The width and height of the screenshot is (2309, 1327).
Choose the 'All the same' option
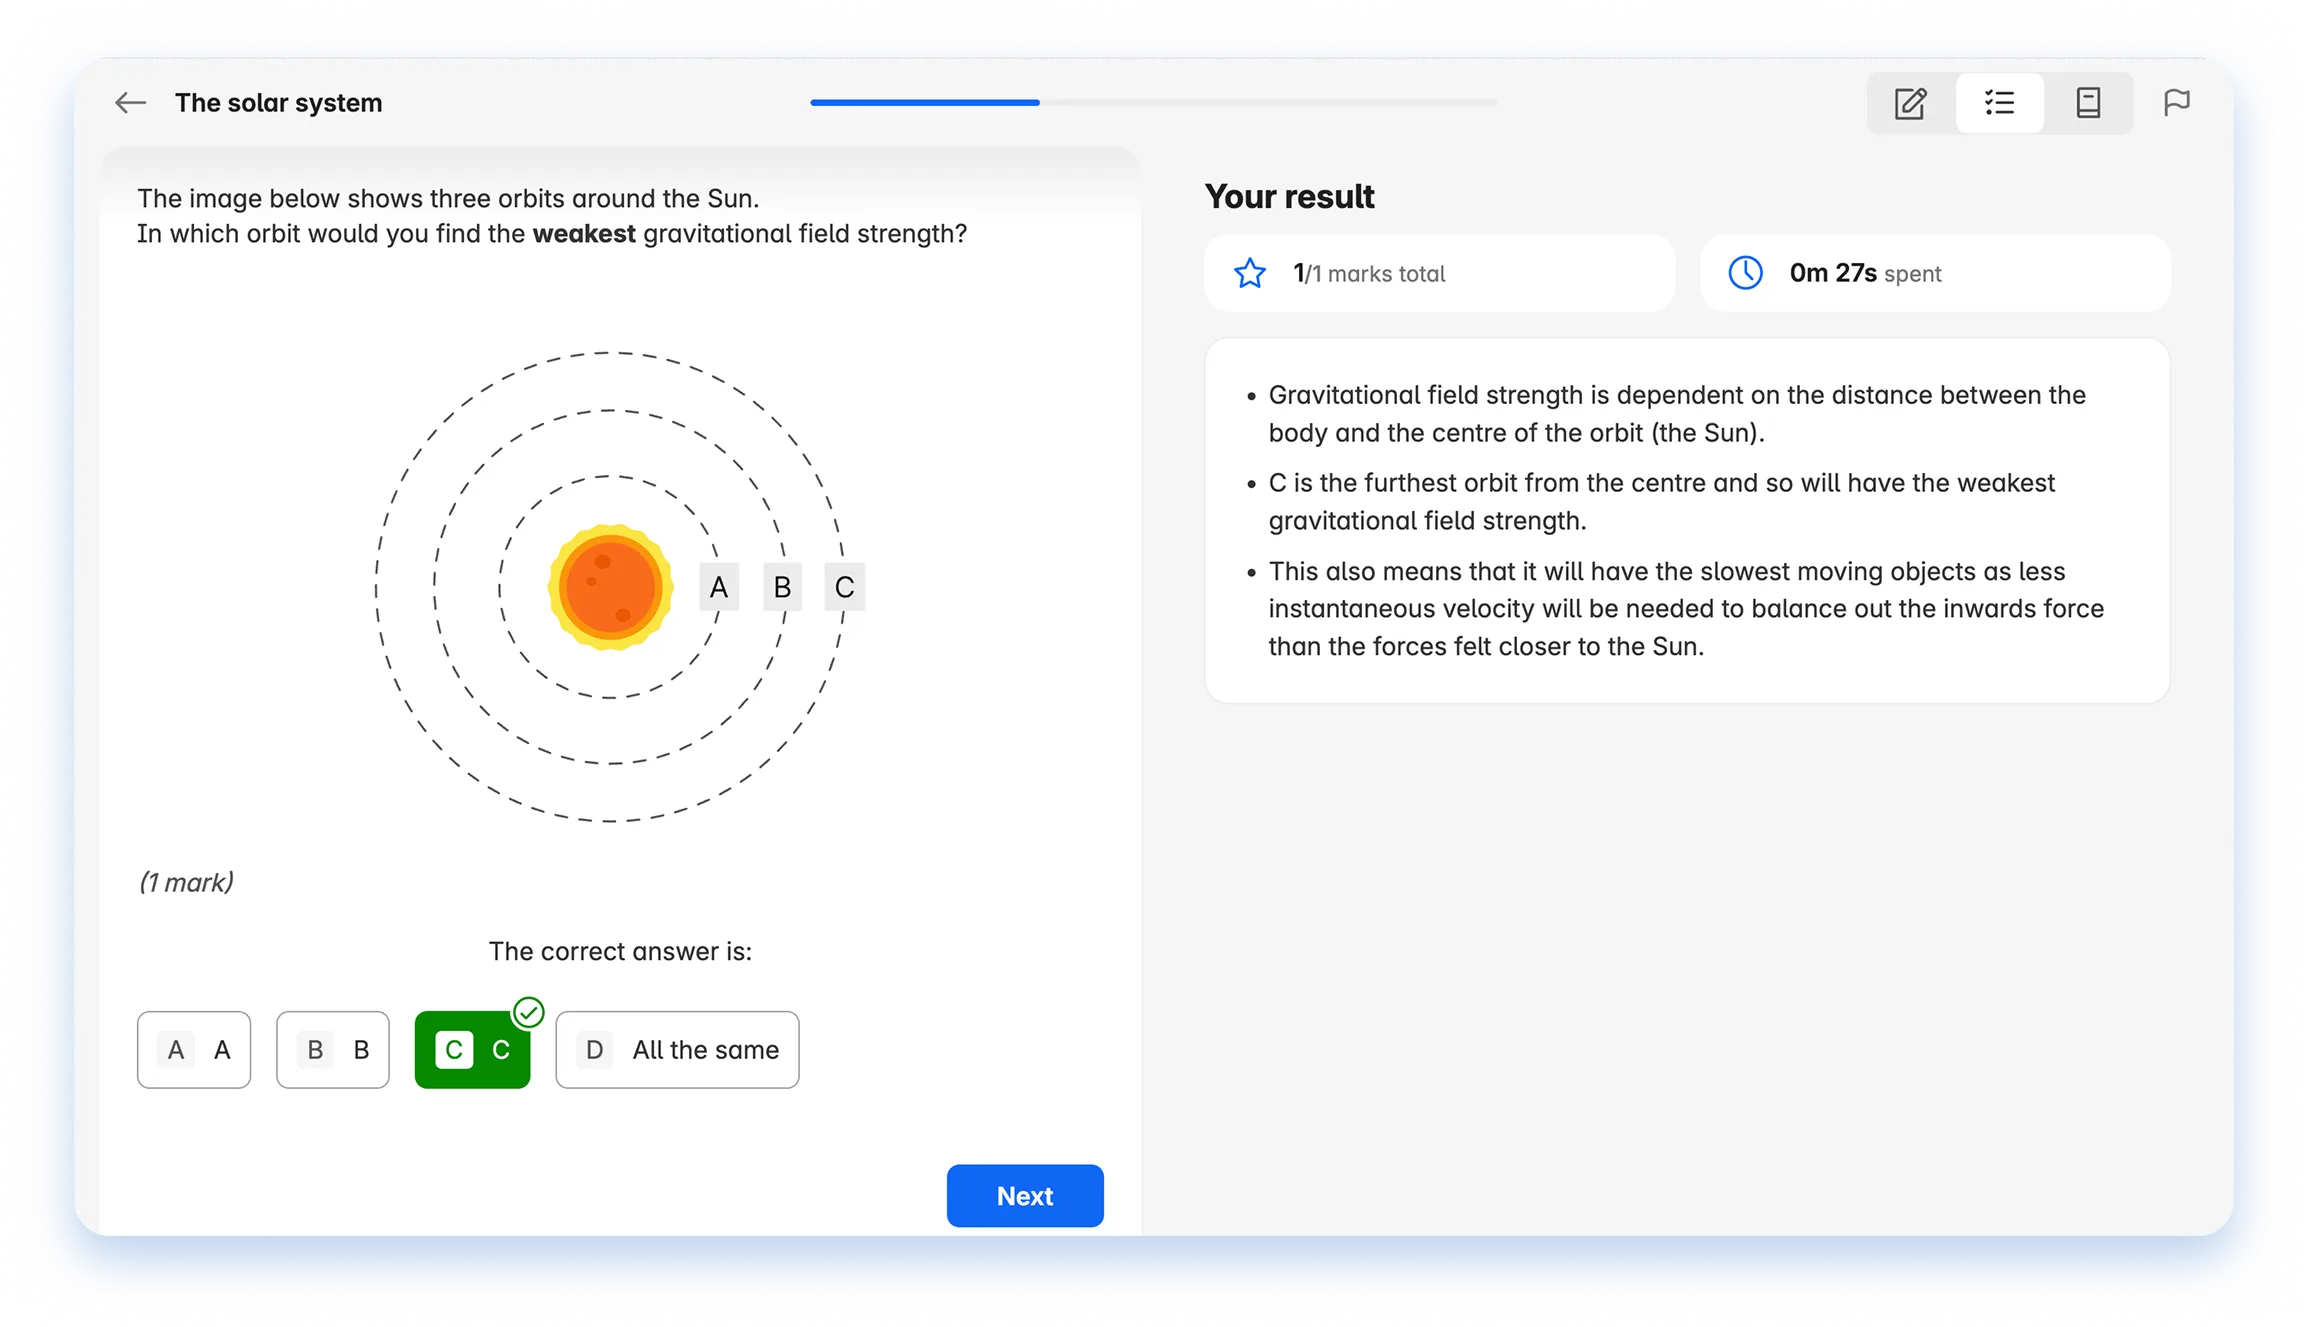677,1050
